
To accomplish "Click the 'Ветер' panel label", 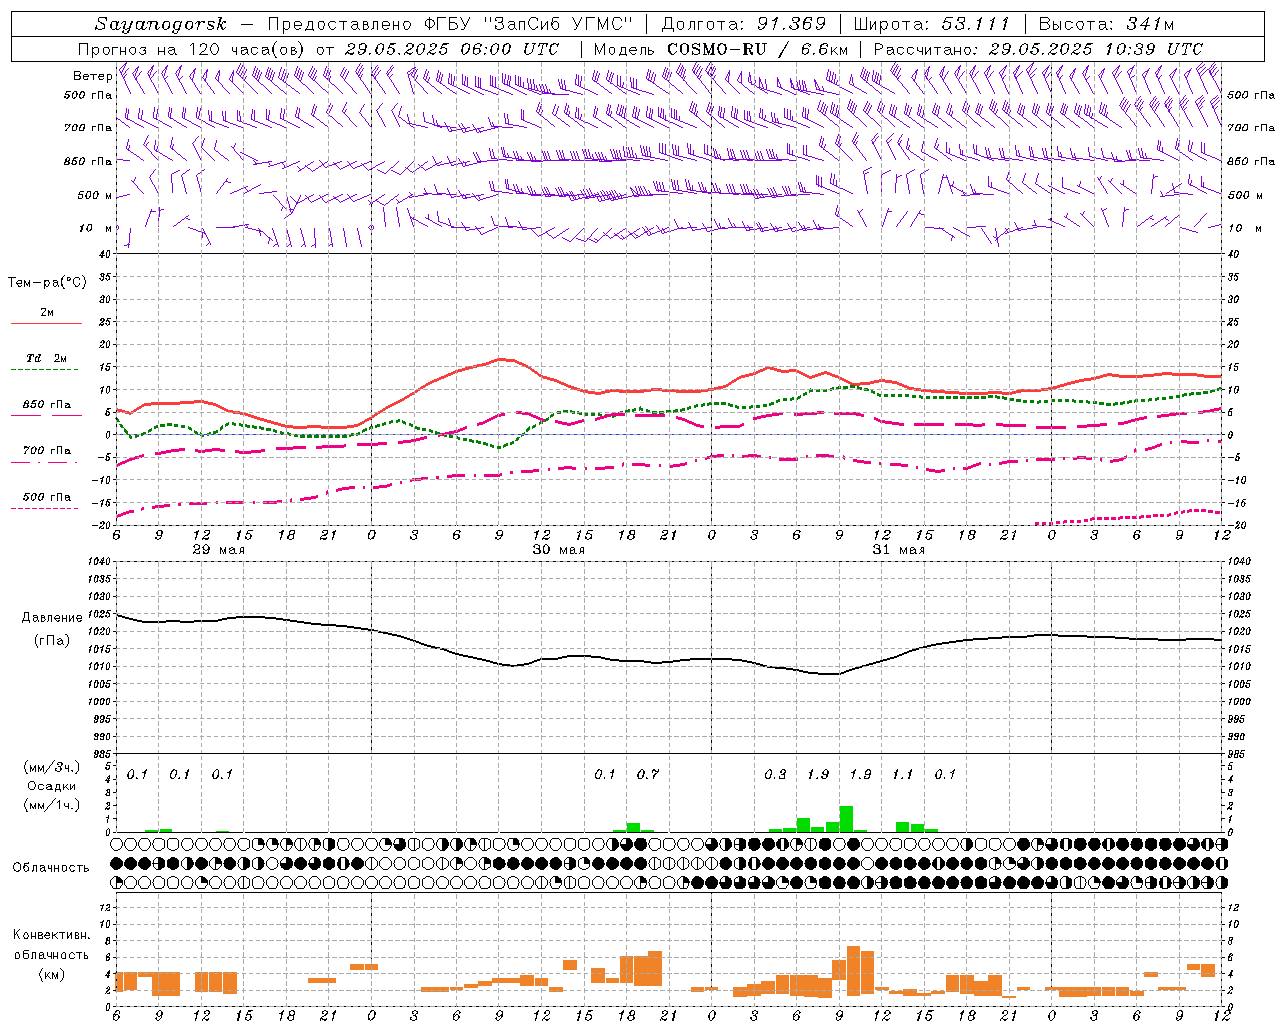I will [92, 76].
